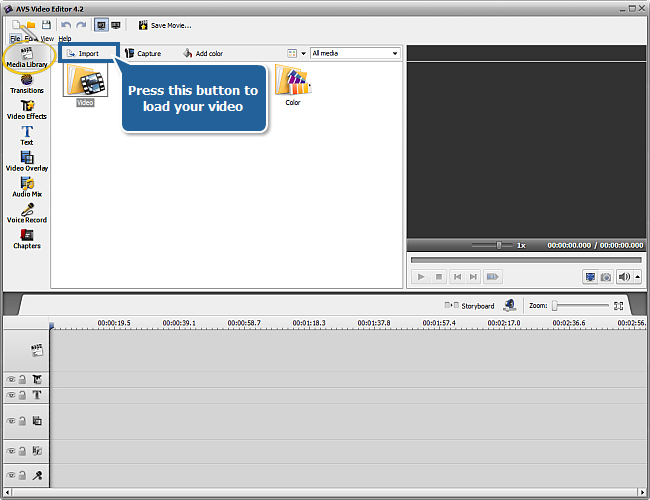Viewport: 650px width, 500px height.
Task: Lock the voice record track
Action: click(22, 475)
